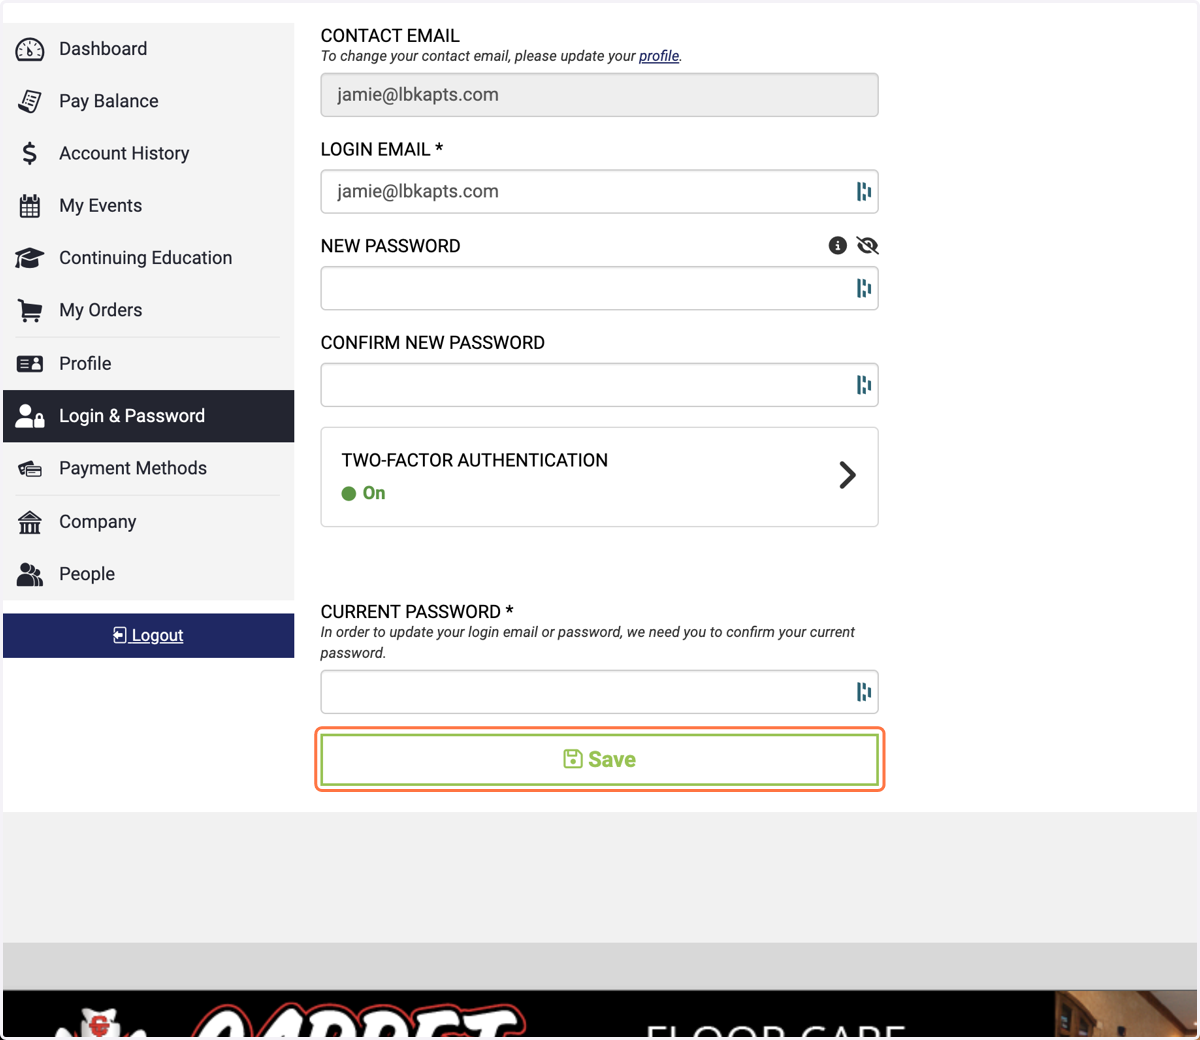The image size is (1200, 1040).
Task: Focus the Current Password input field
Action: [x=600, y=692]
